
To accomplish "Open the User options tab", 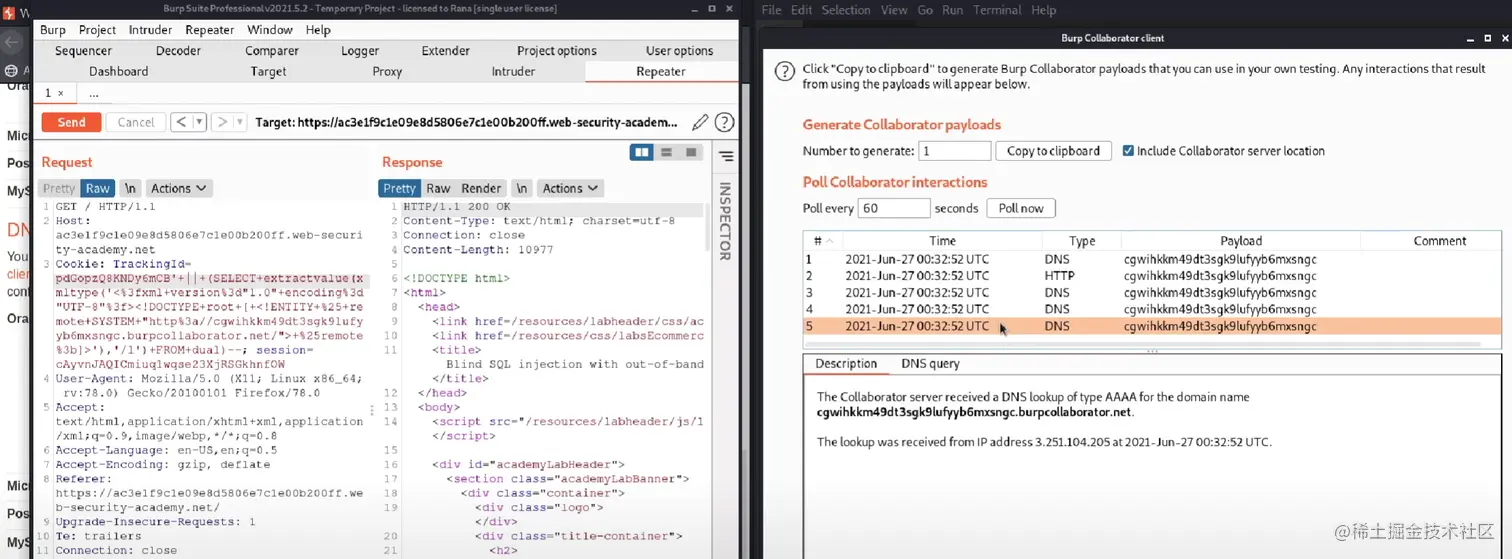I will [x=679, y=51].
